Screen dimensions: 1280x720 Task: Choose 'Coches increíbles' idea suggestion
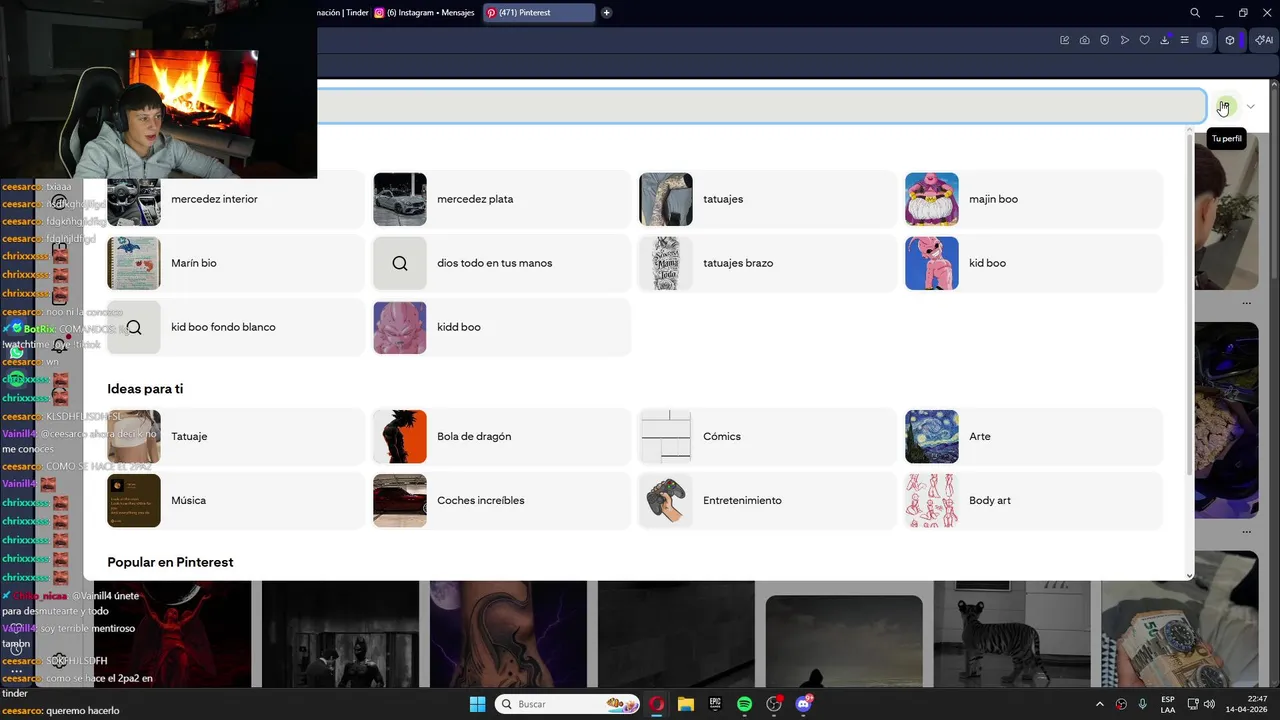[502, 500]
